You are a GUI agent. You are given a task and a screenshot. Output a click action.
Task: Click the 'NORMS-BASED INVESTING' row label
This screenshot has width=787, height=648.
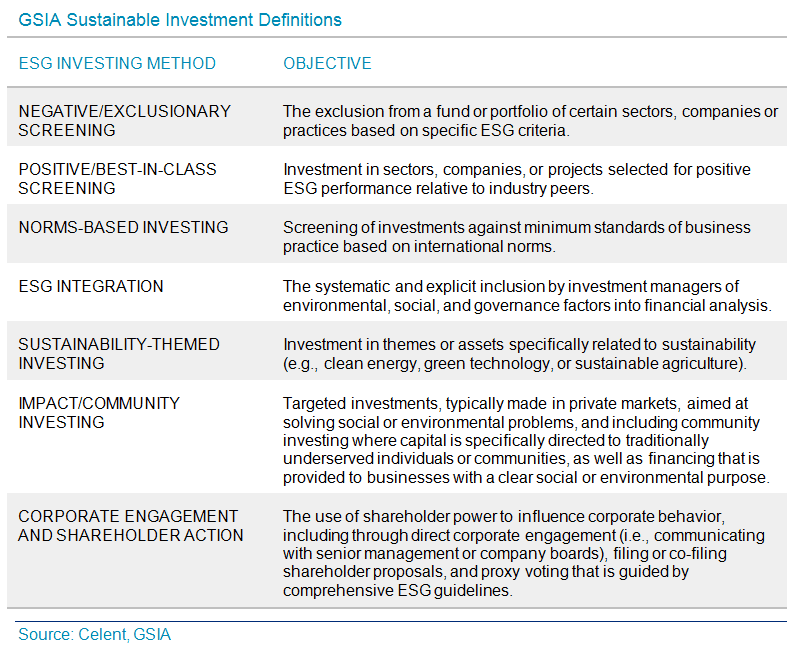123,227
